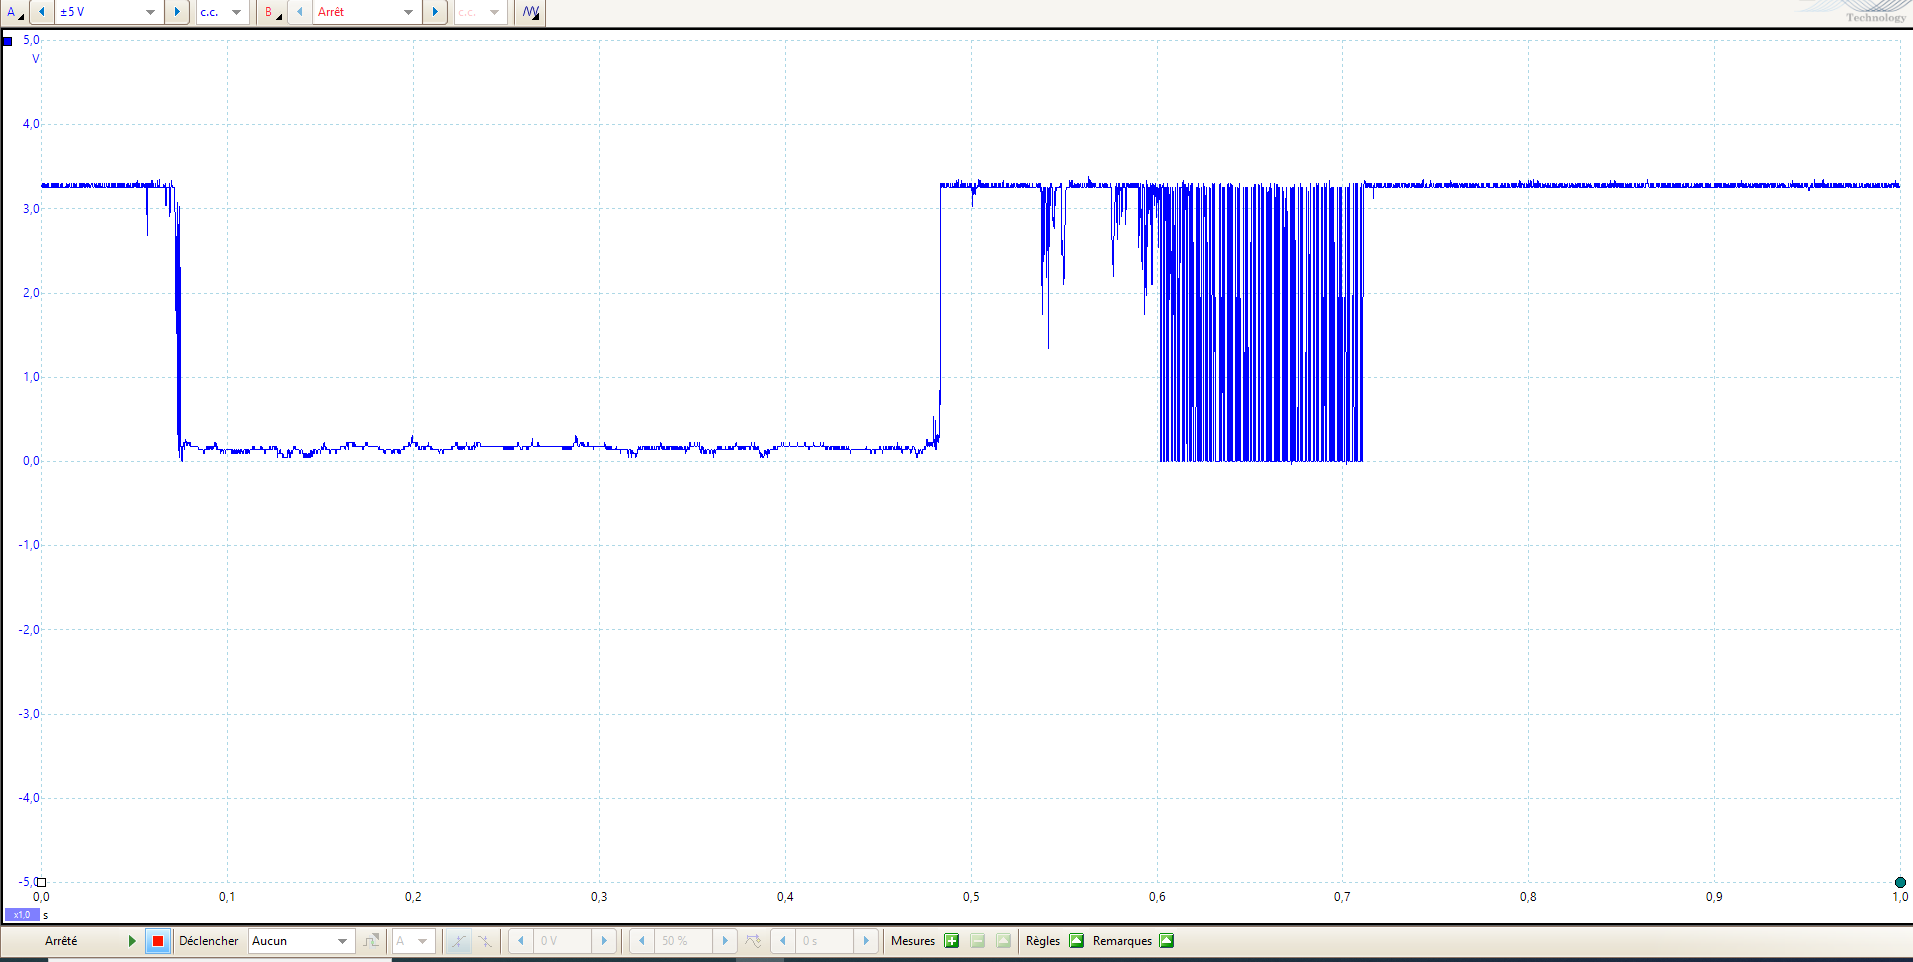The width and height of the screenshot is (1913, 962).
Task: Increase channel B range with right arrow
Action: [x=435, y=12]
